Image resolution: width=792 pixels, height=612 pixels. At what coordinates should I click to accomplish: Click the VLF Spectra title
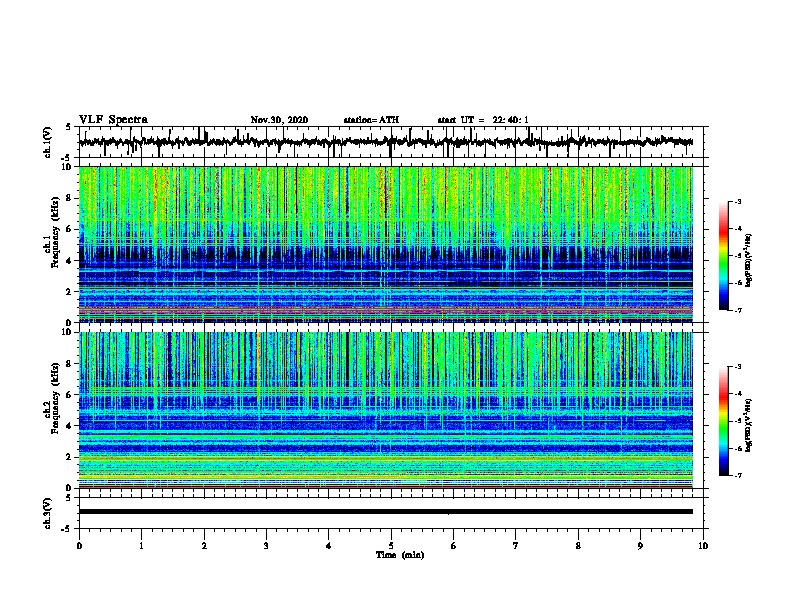(x=113, y=119)
